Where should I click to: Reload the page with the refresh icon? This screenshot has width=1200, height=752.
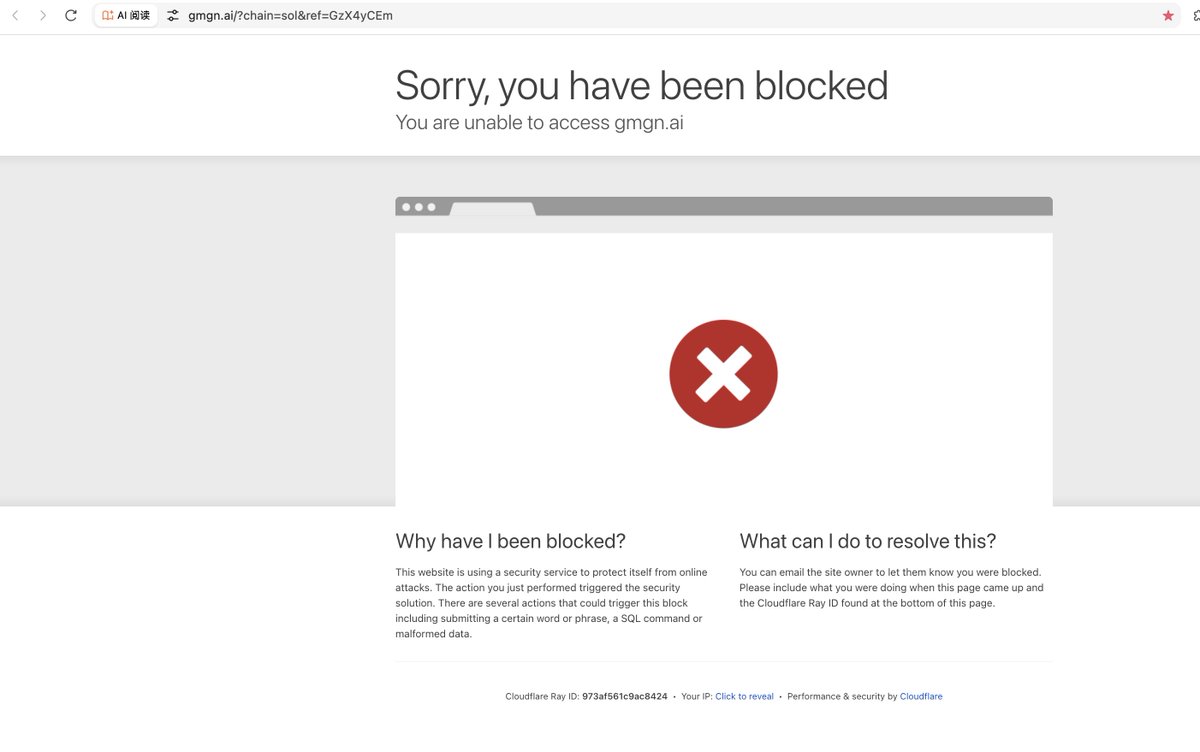pos(71,16)
